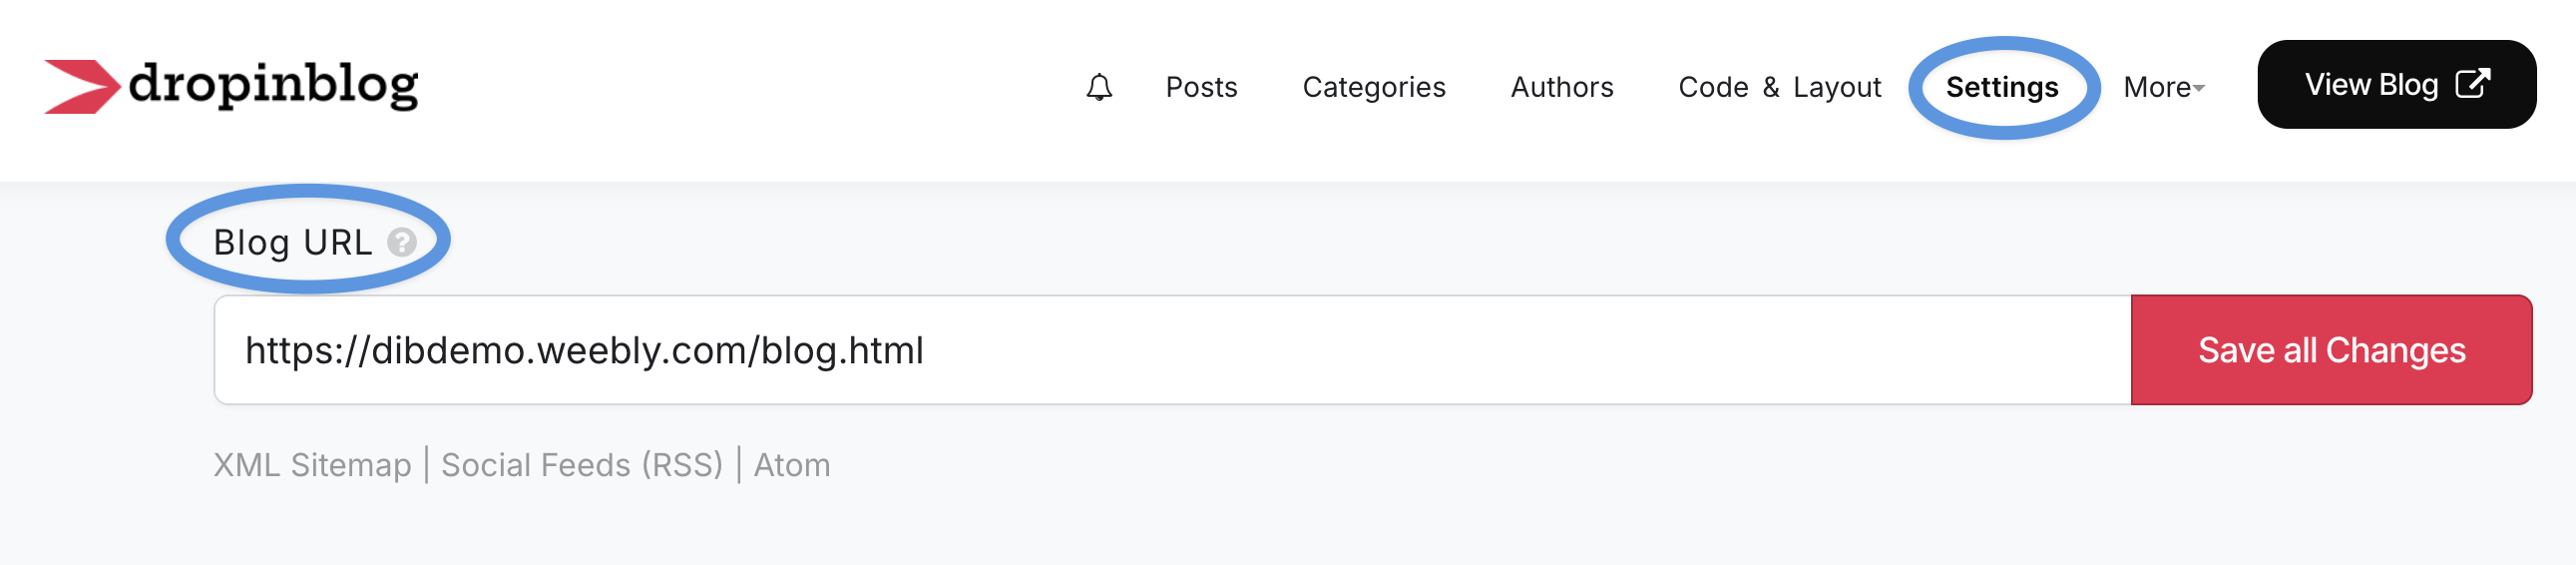The height and width of the screenshot is (565, 2576).
Task: Navigate to the Authors section
Action: (1561, 87)
